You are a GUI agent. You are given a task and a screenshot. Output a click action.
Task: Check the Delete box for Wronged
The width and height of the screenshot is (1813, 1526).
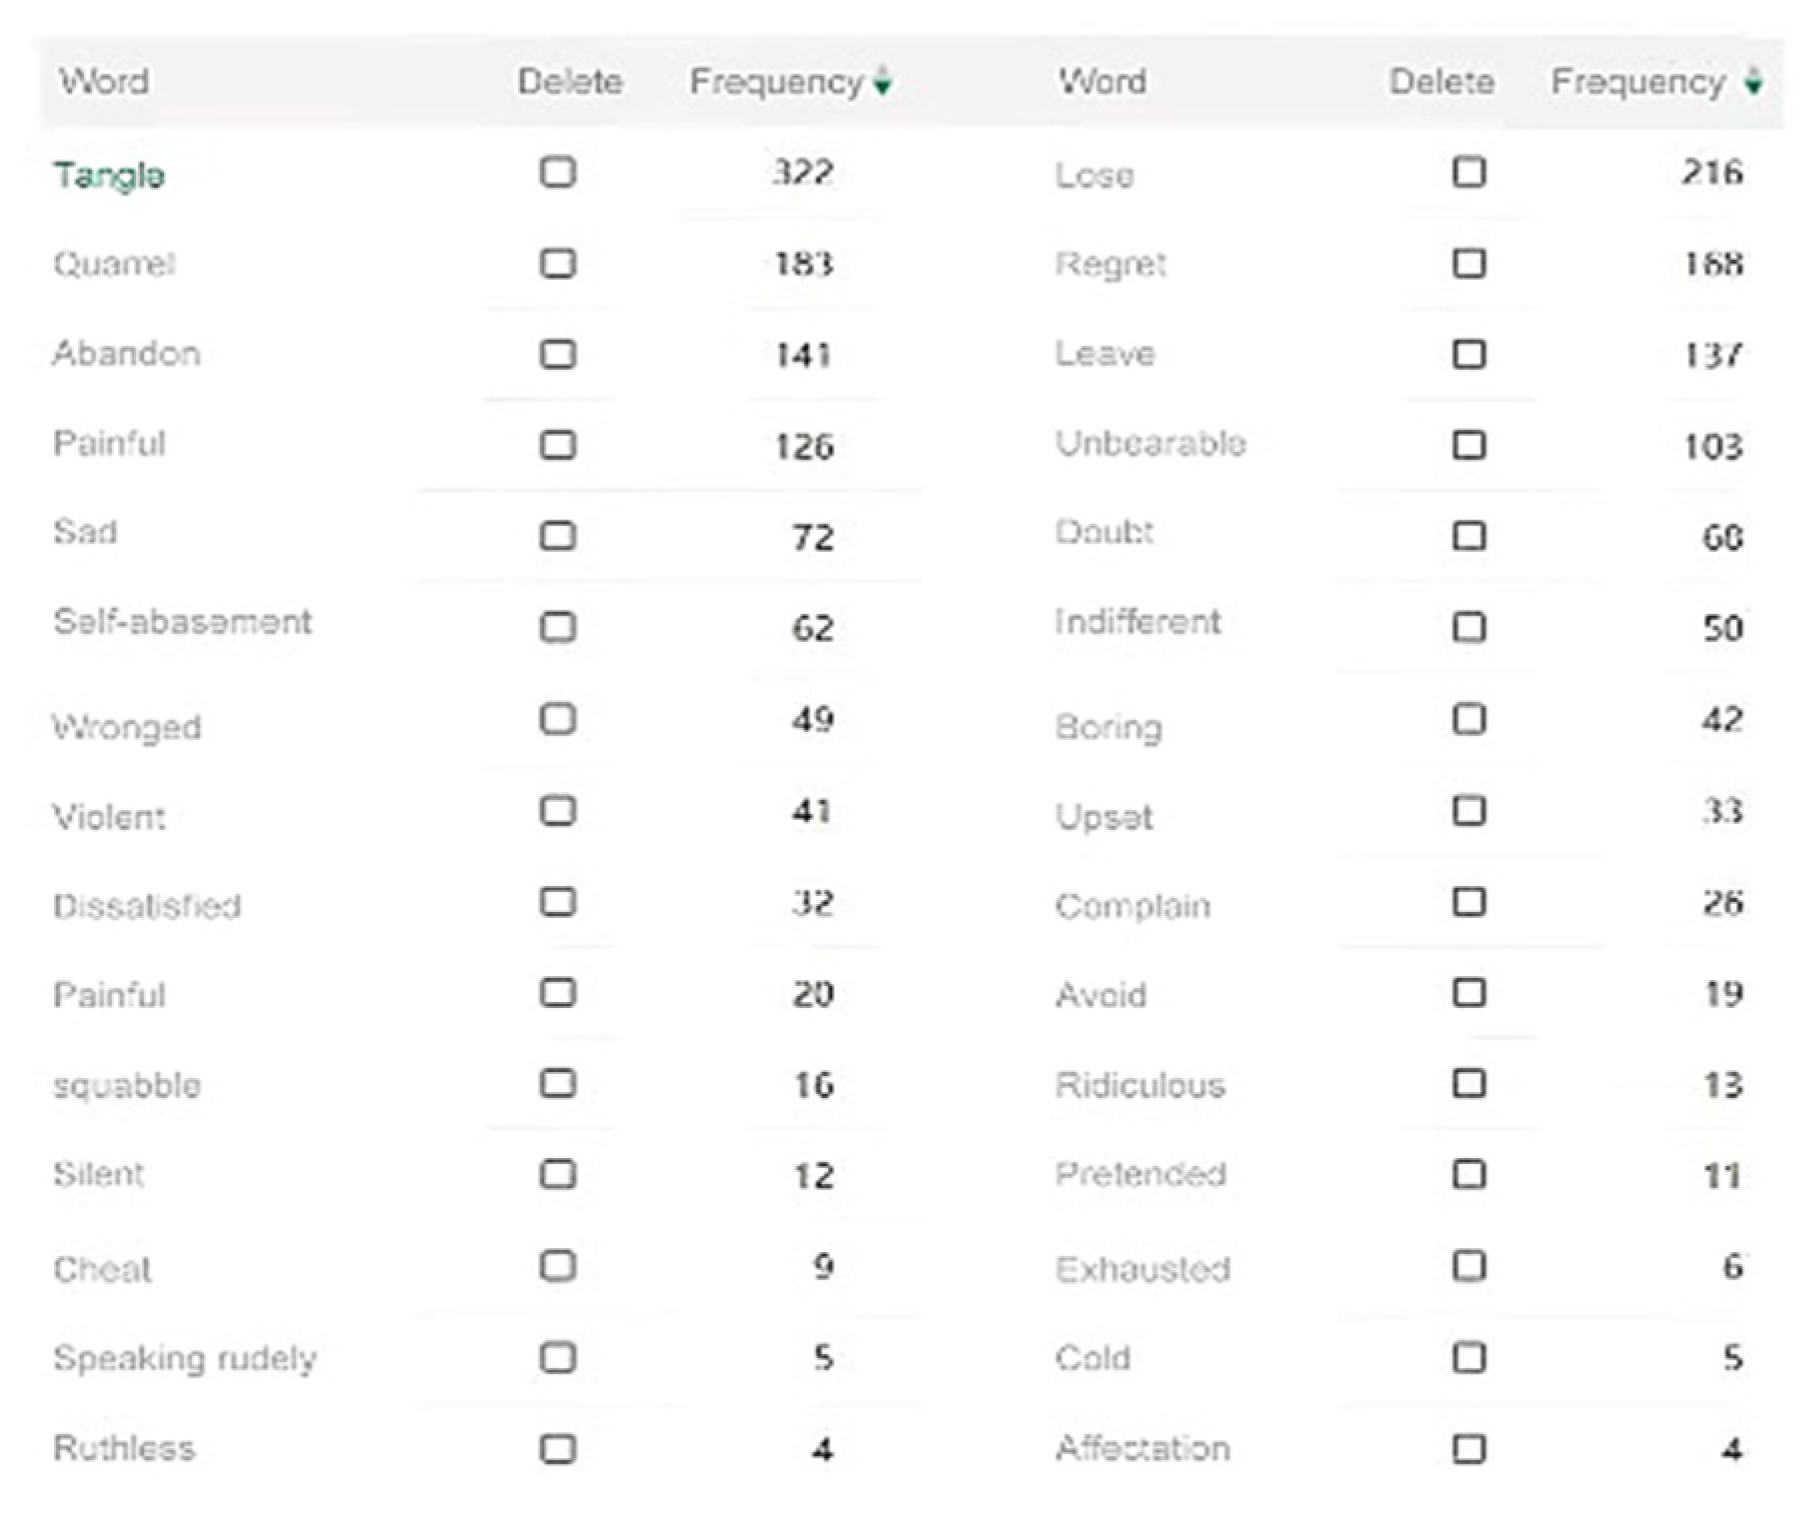point(558,719)
